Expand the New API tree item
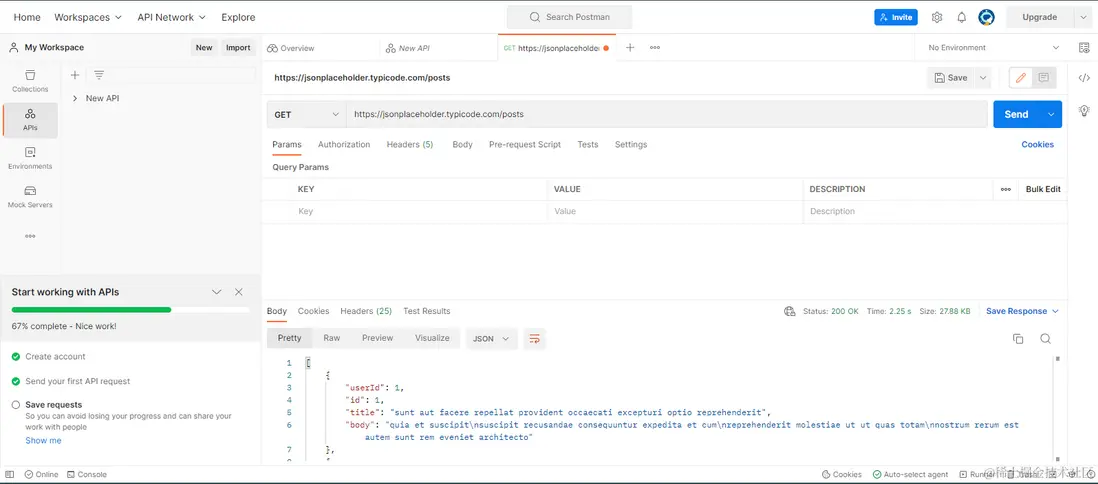Viewport: 1098px width, 484px height. tap(75, 98)
